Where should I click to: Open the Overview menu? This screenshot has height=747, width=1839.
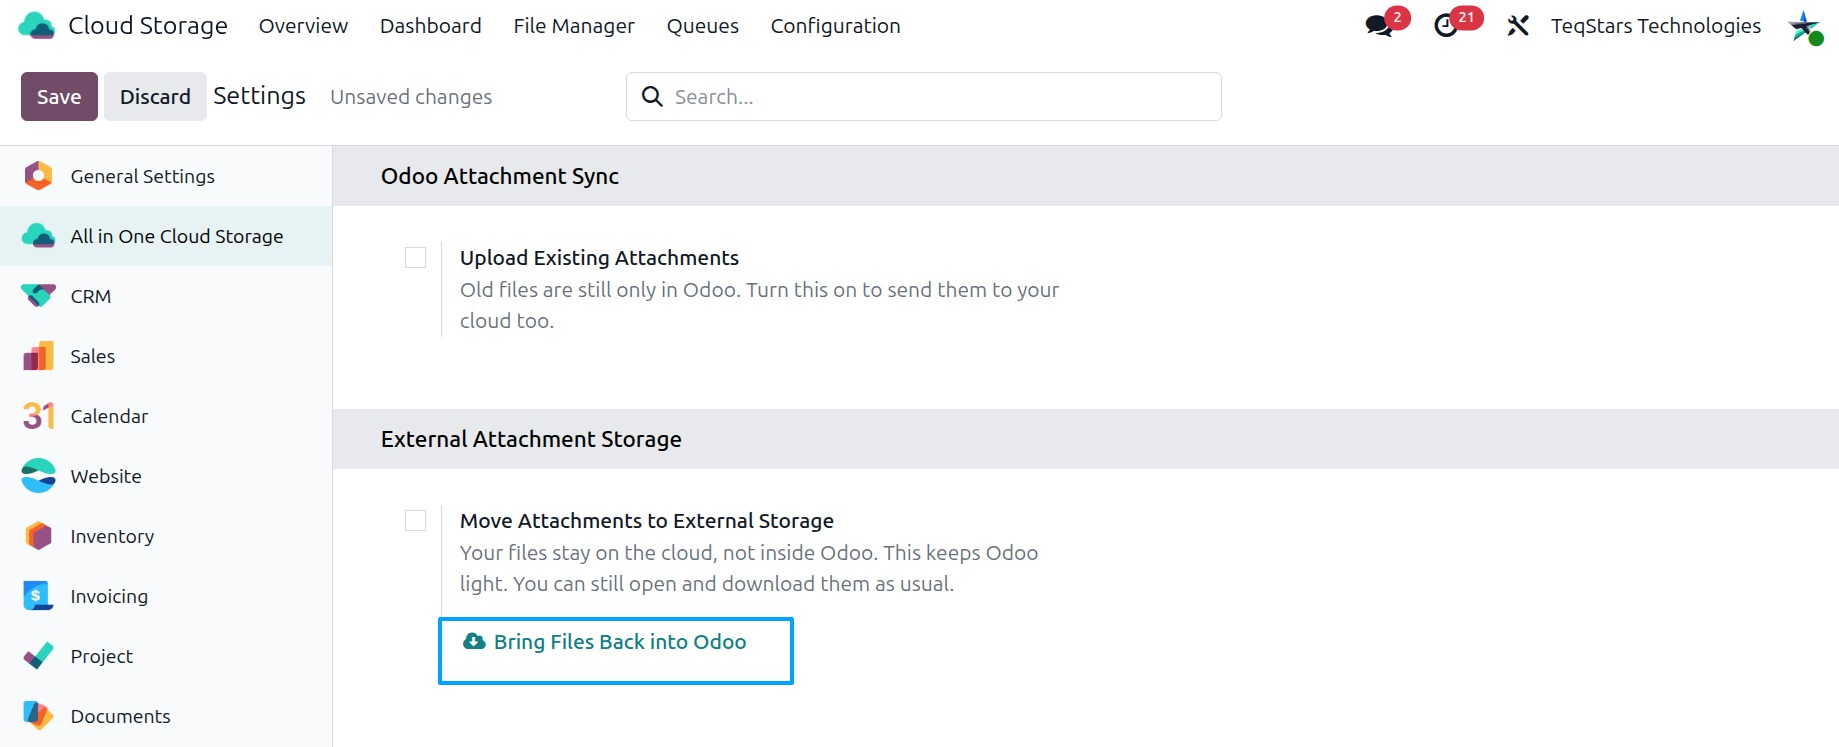pos(303,26)
